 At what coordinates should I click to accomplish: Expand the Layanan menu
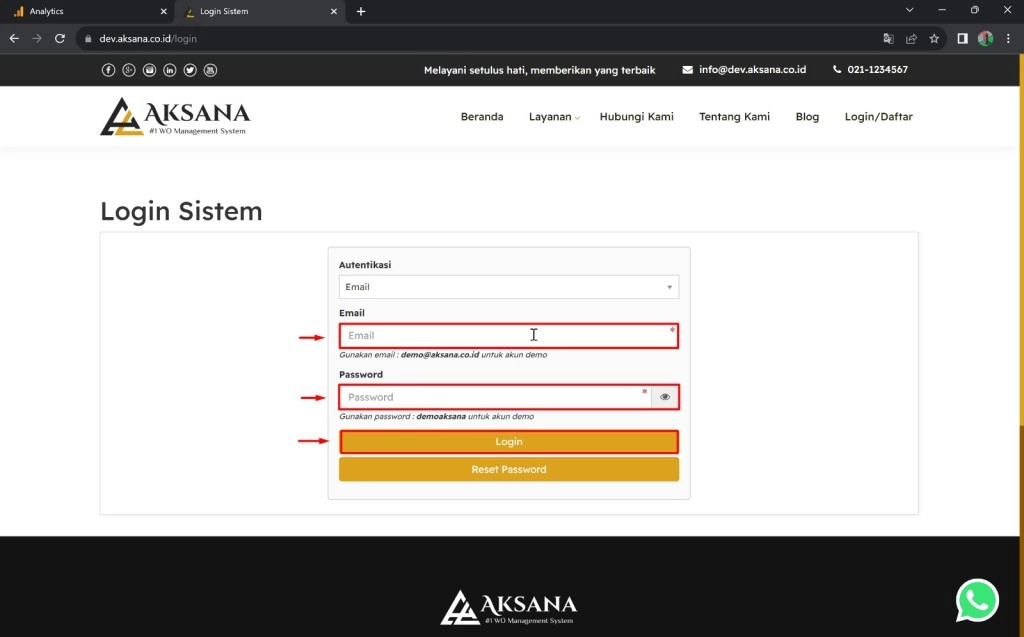pos(554,117)
